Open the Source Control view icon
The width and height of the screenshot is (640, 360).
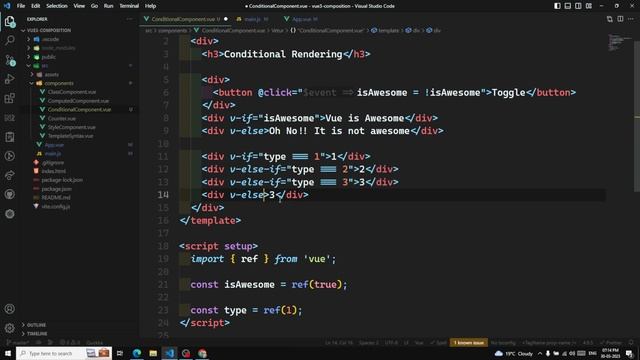pos(10,60)
